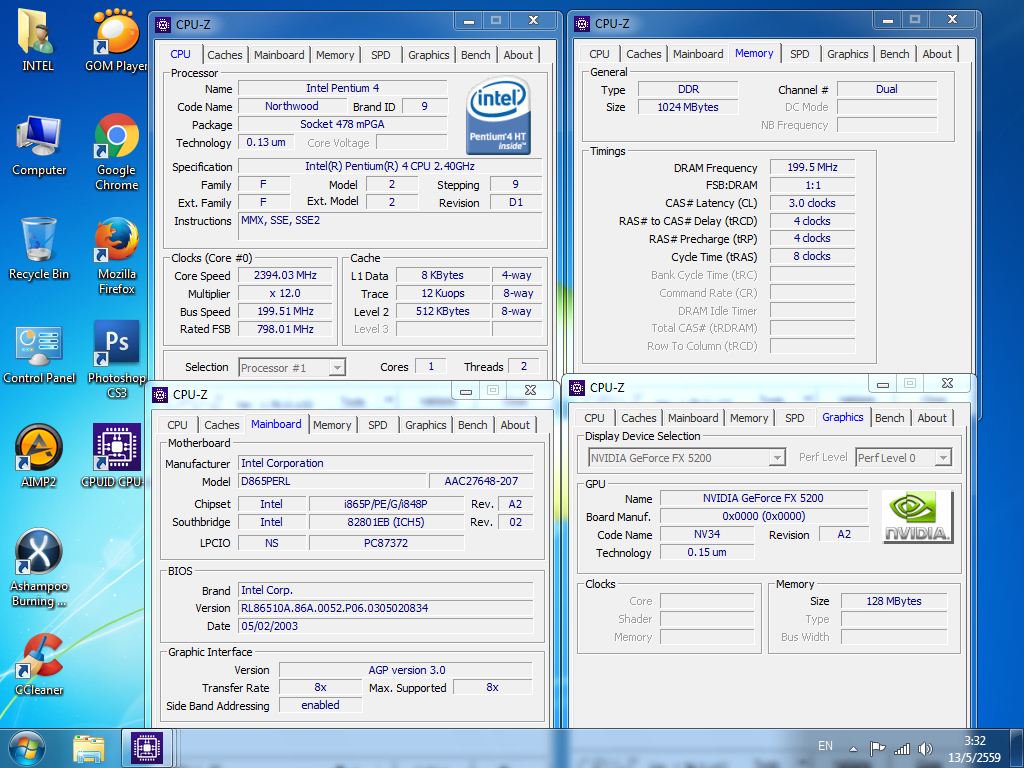Screen dimensions: 1024x768
Task: Expand the Processor #1 selection dropdown
Action: click(x=336, y=368)
